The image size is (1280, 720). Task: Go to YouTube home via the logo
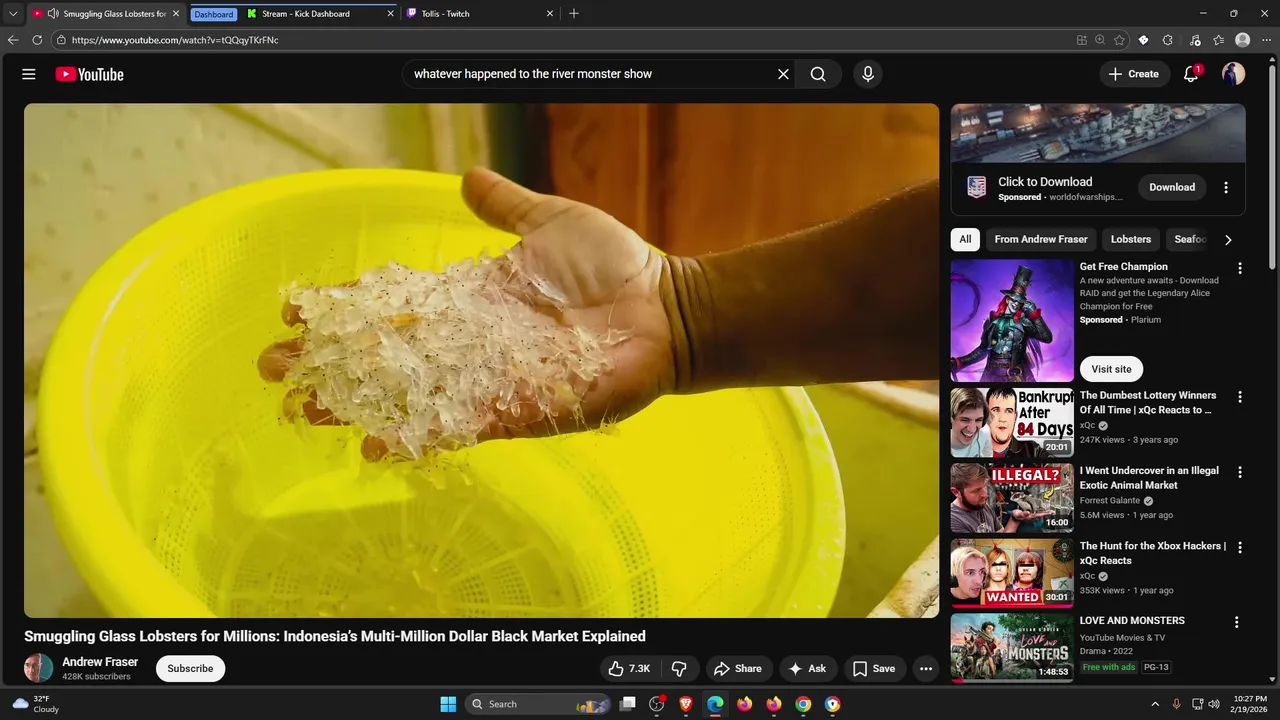click(x=89, y=74)
